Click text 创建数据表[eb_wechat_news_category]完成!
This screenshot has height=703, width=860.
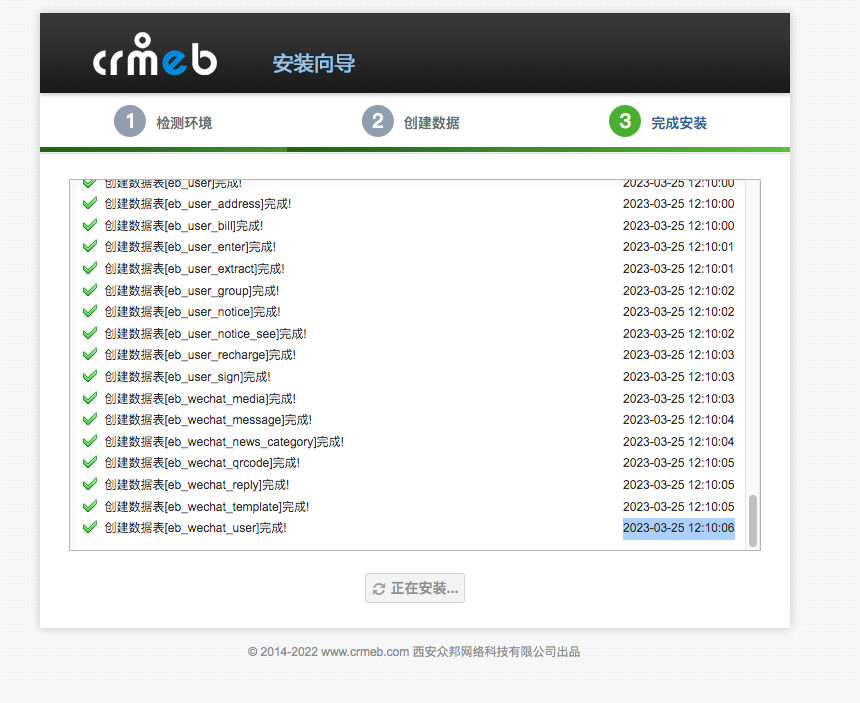click(224, 442)
